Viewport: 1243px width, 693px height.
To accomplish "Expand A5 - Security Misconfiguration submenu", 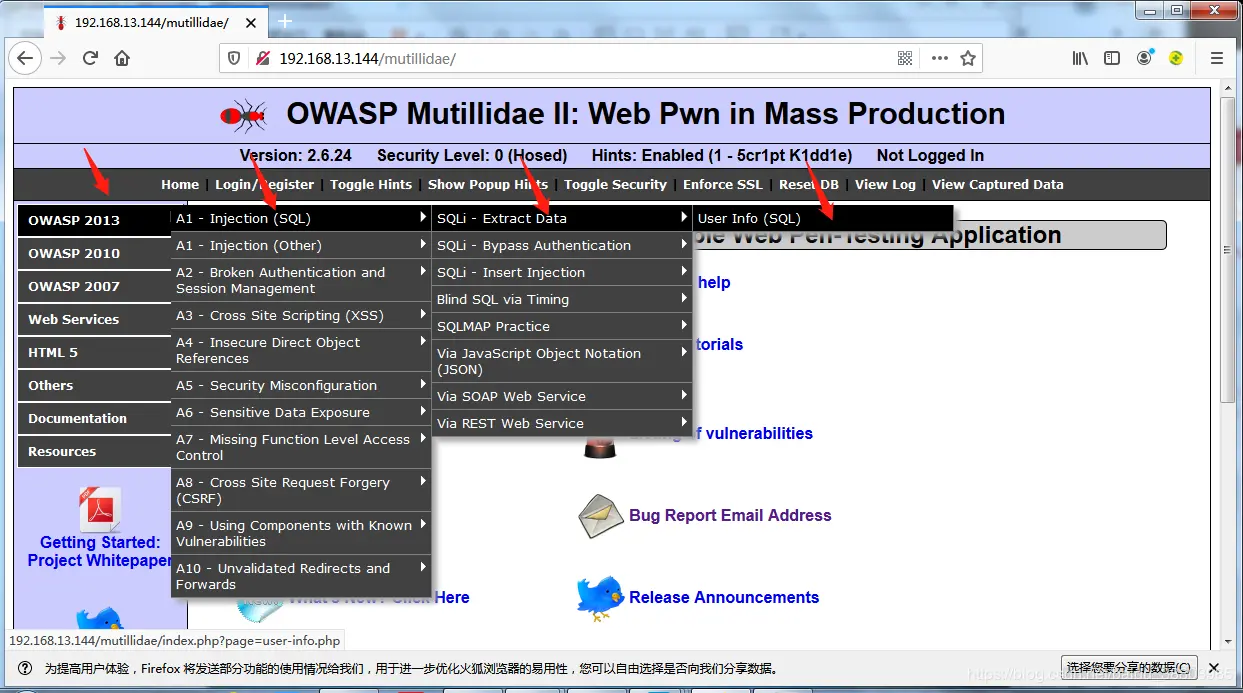I will [301, 385].
